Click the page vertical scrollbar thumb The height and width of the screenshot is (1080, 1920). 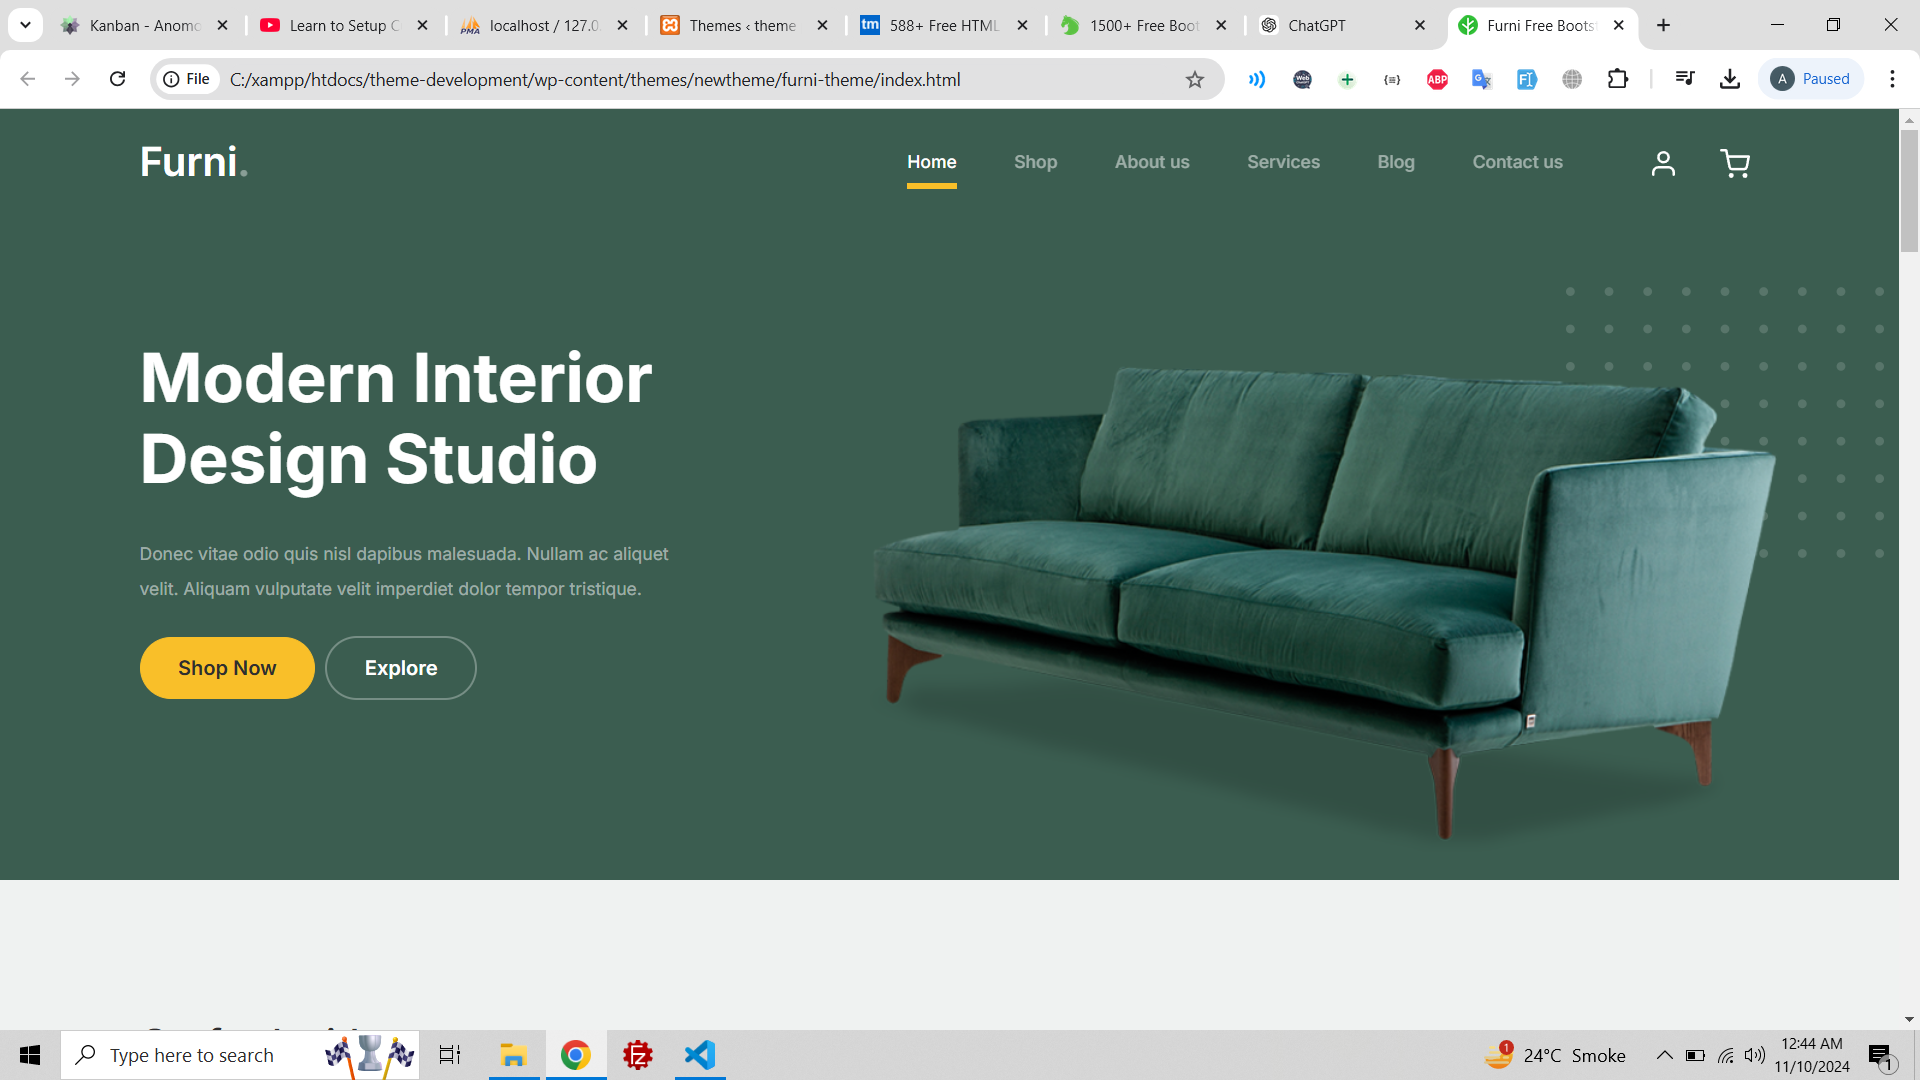click(1909, 190)
